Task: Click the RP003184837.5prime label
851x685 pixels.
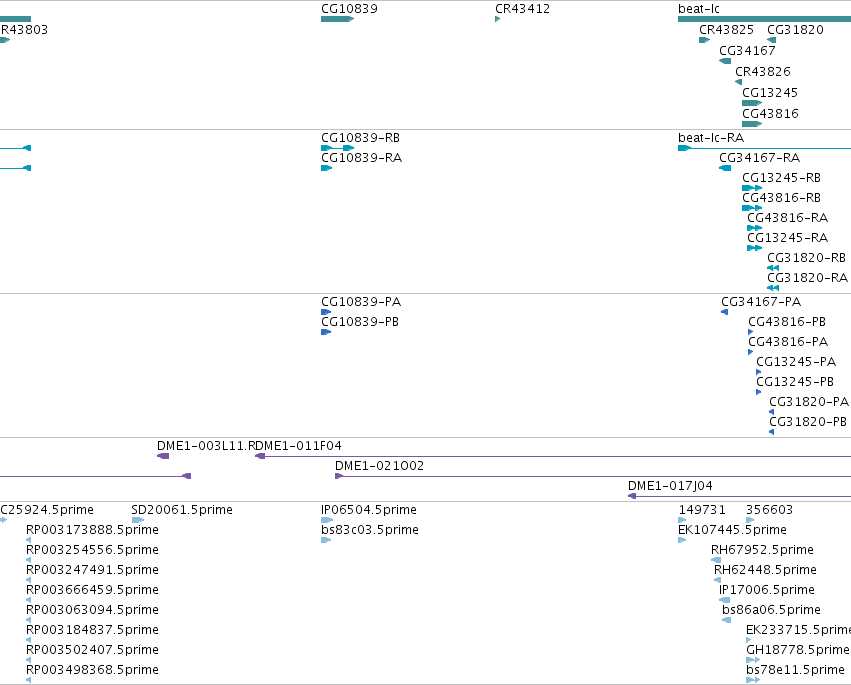Action: pyautogui.click(x=92, y=630)
